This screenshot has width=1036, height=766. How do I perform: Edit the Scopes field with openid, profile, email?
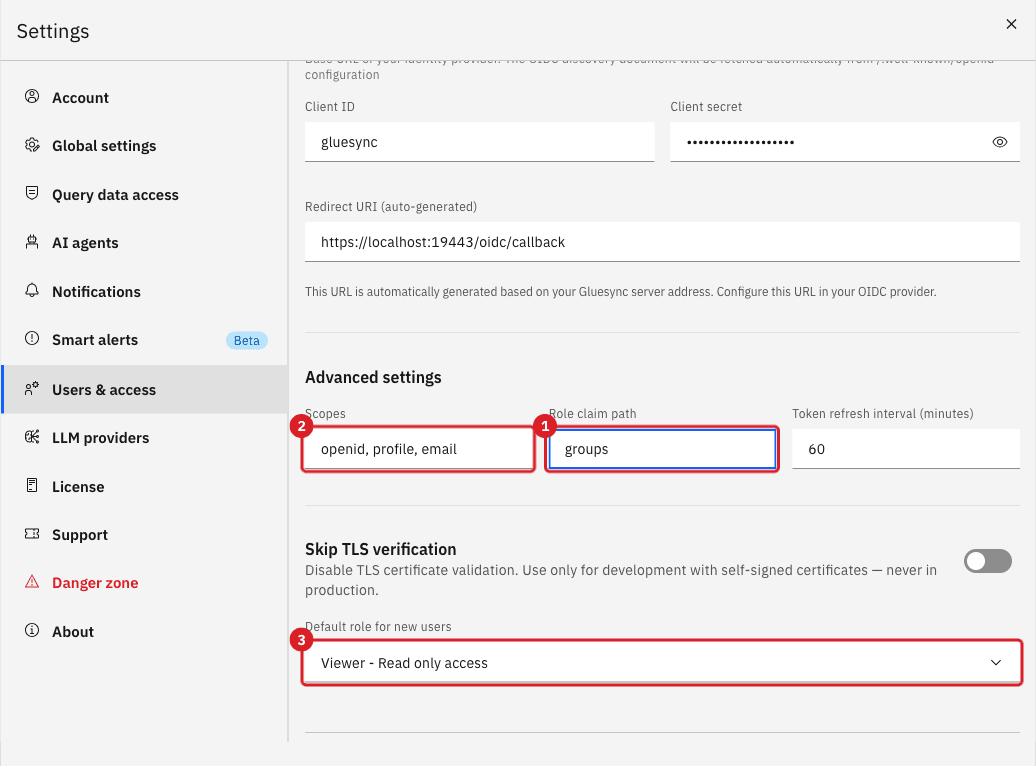pos(418,449)
